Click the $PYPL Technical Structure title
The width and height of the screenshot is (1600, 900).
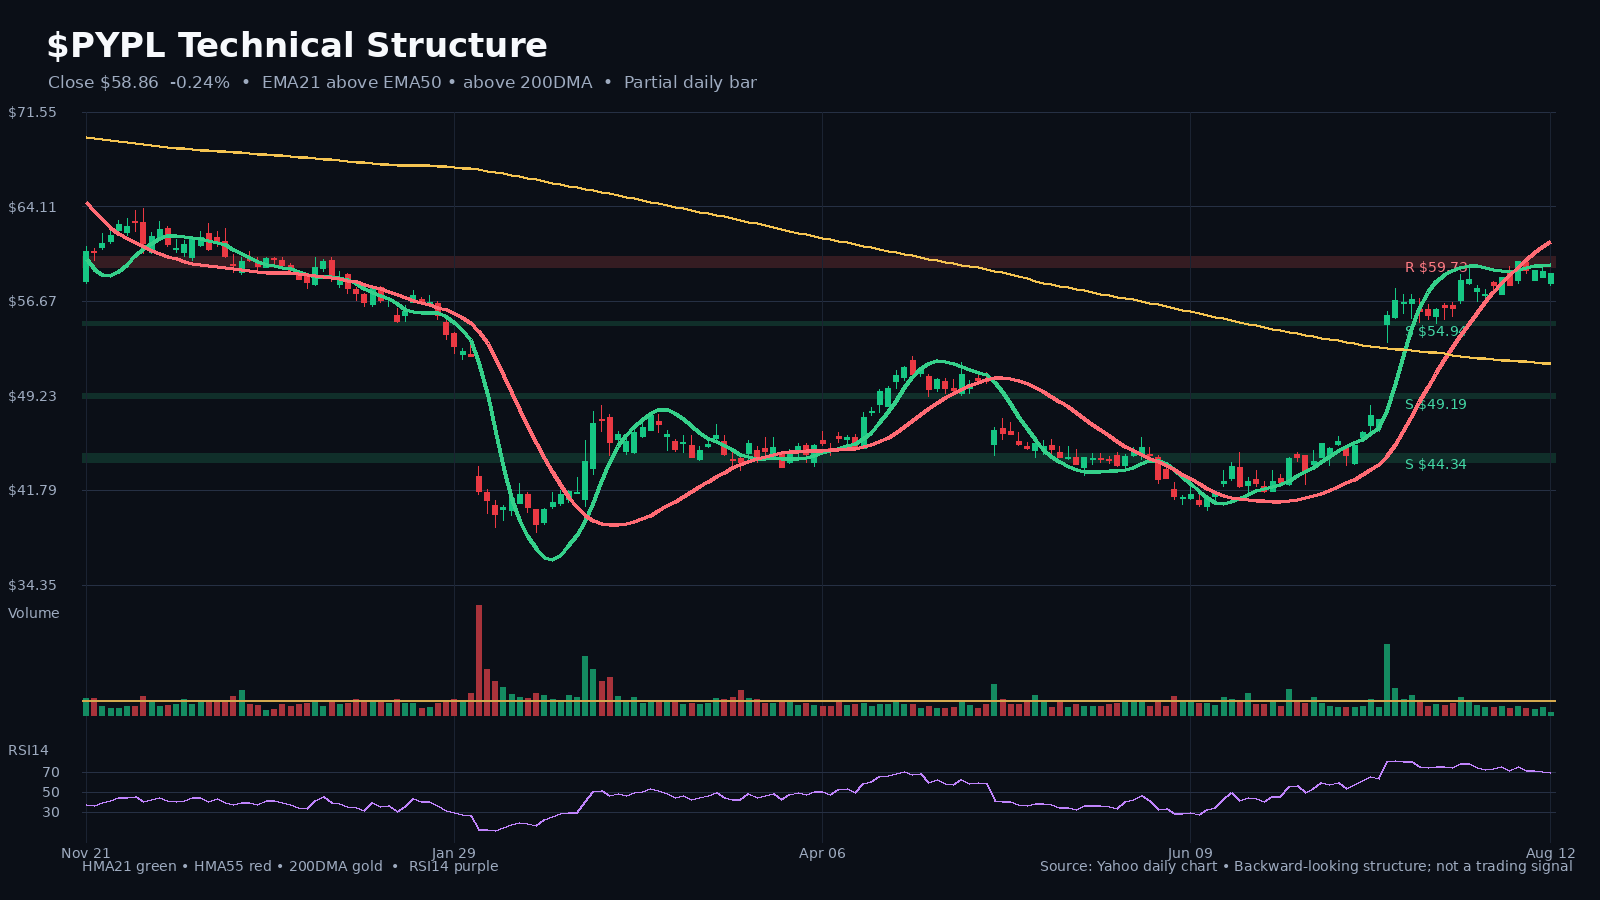(297, 46)
